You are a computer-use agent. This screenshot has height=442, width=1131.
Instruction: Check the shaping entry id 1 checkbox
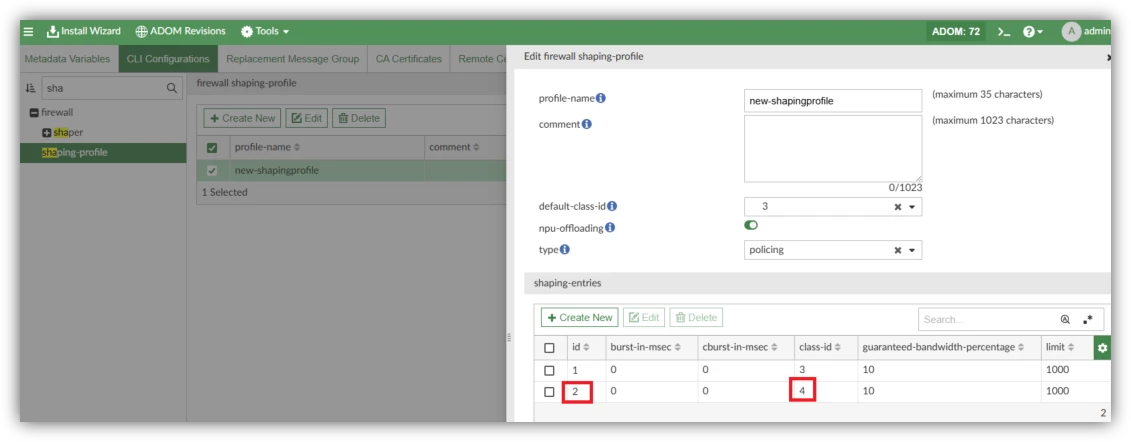550,371
